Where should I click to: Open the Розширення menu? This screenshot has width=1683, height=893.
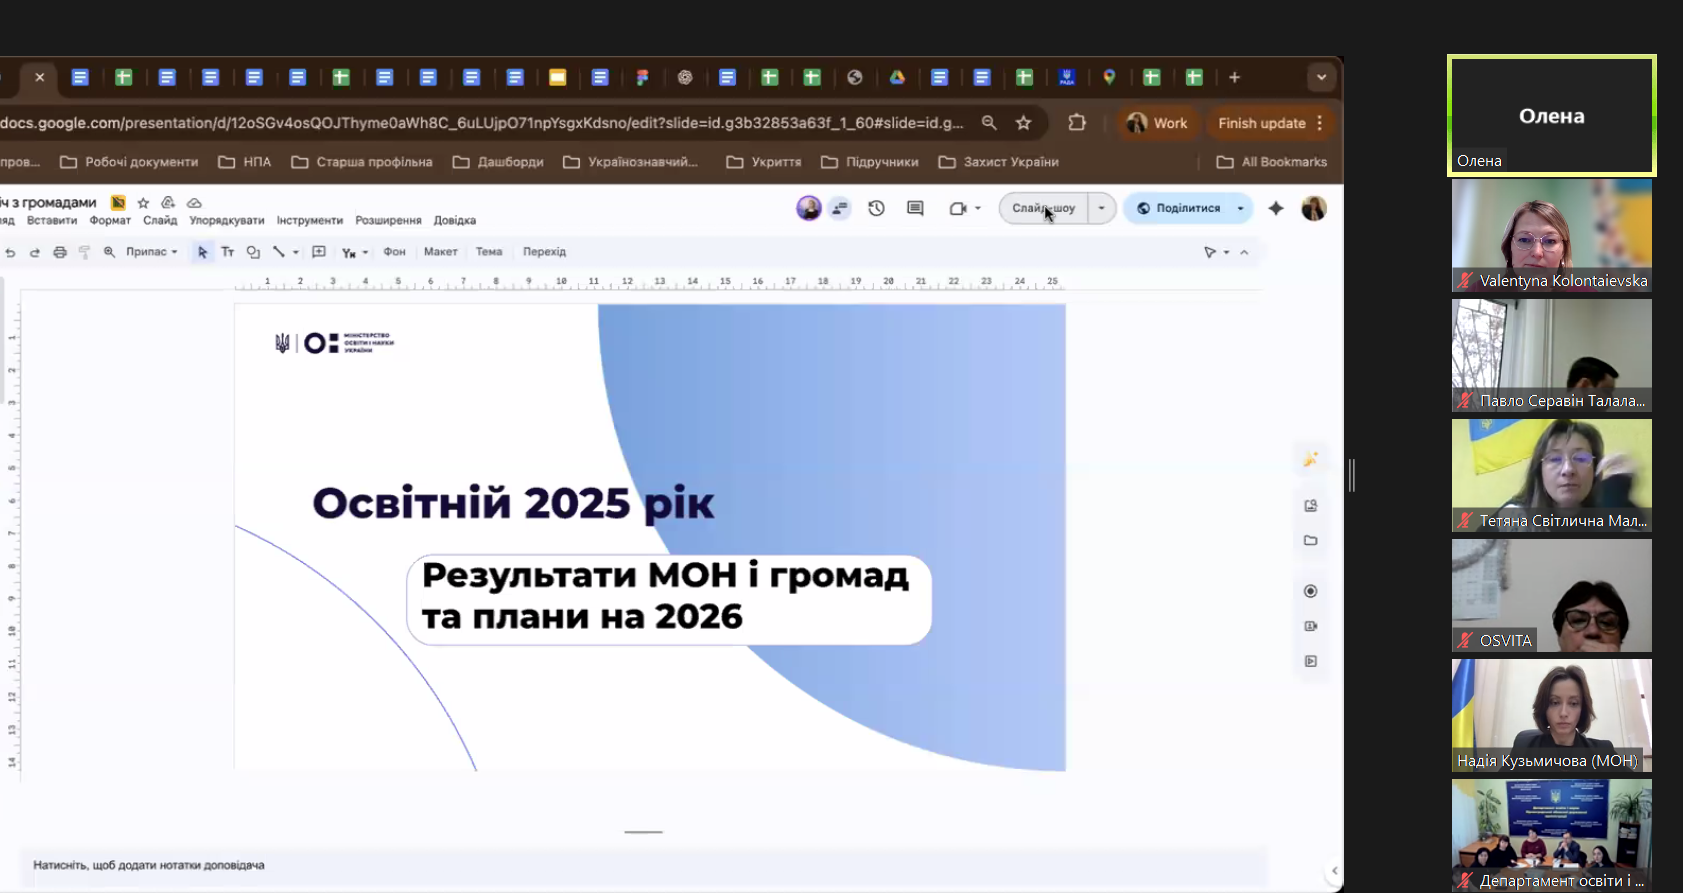coord(388,220)
